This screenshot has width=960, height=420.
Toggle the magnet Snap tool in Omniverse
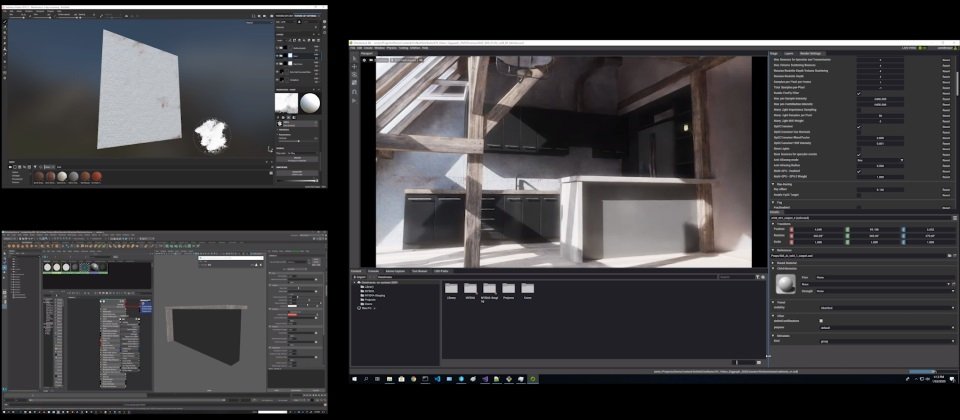[x=354, y=92]
